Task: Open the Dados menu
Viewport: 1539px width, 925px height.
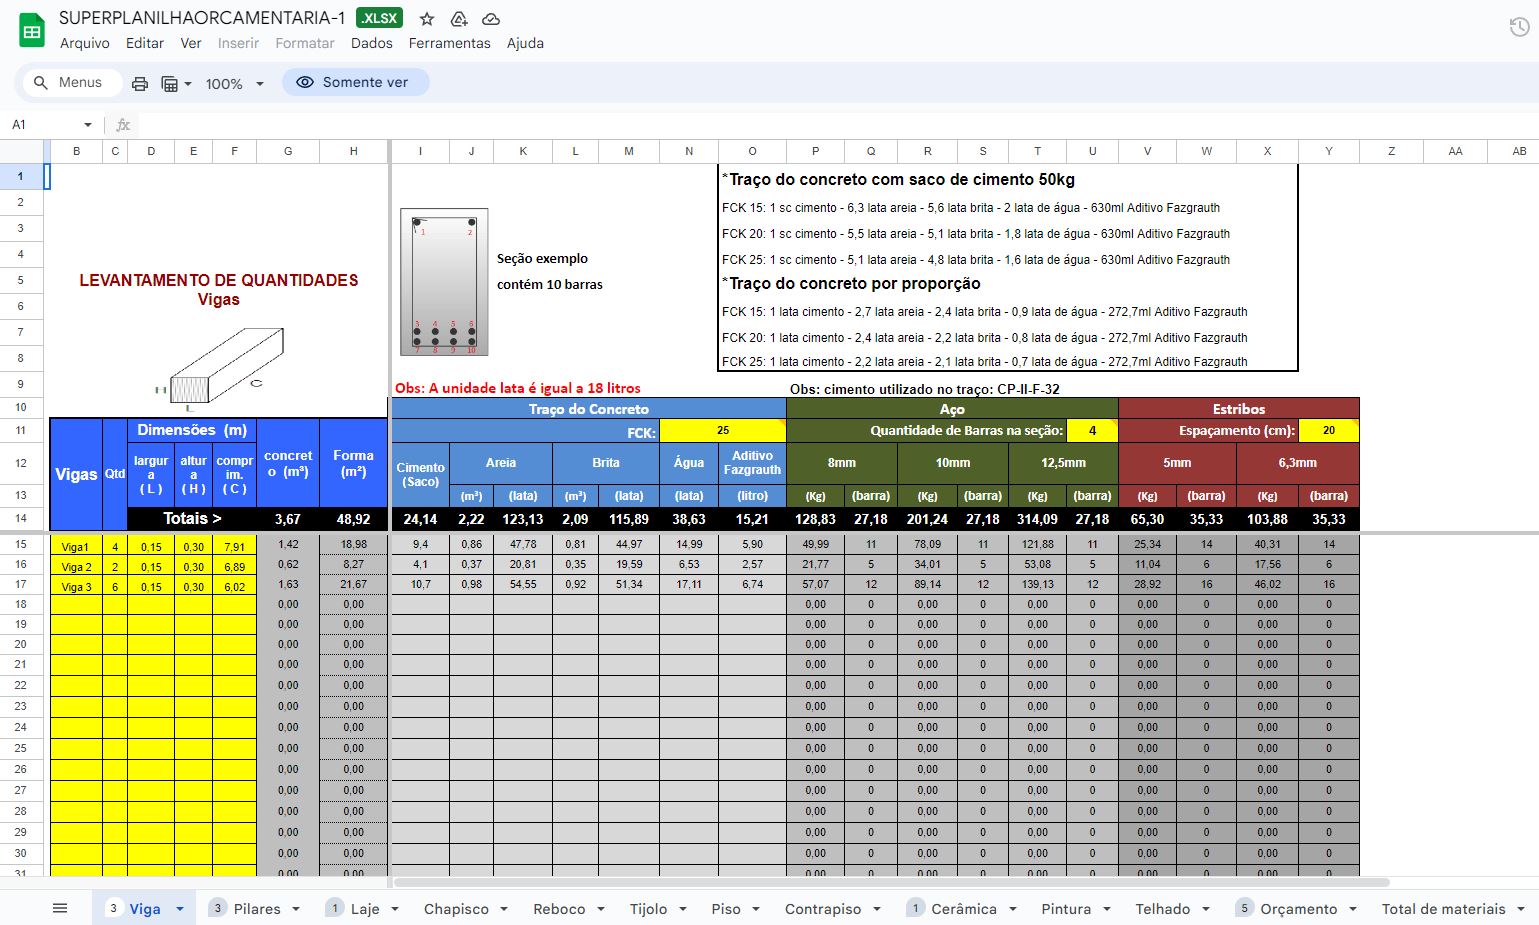Action: [x=372, y=43]
